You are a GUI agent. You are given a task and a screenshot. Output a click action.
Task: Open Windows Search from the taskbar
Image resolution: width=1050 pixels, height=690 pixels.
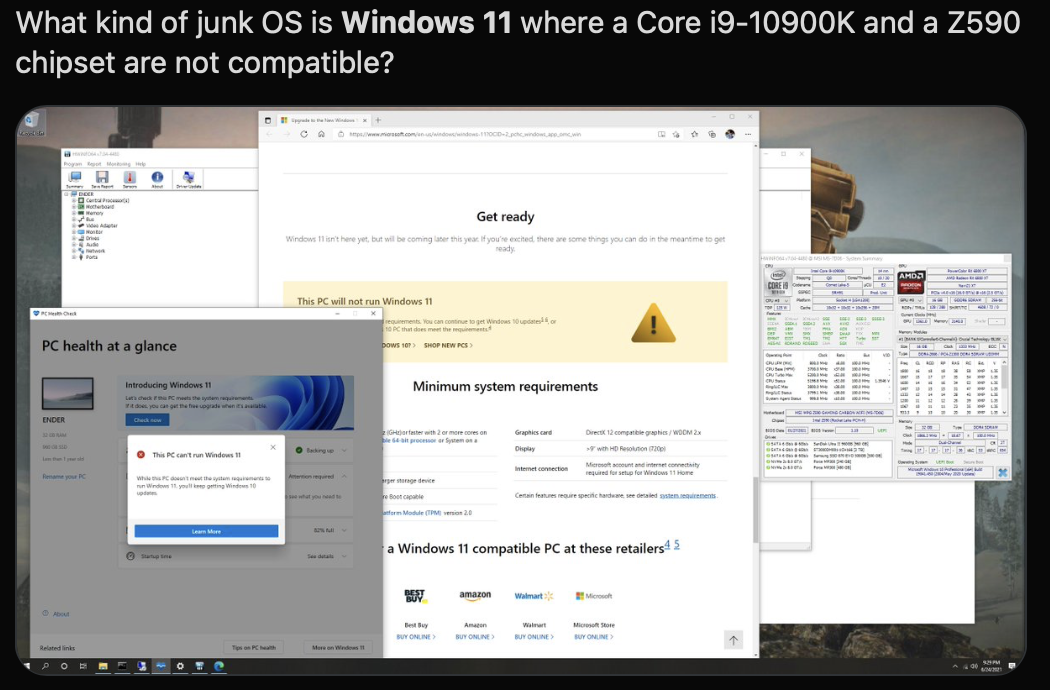tap(46, 666)
